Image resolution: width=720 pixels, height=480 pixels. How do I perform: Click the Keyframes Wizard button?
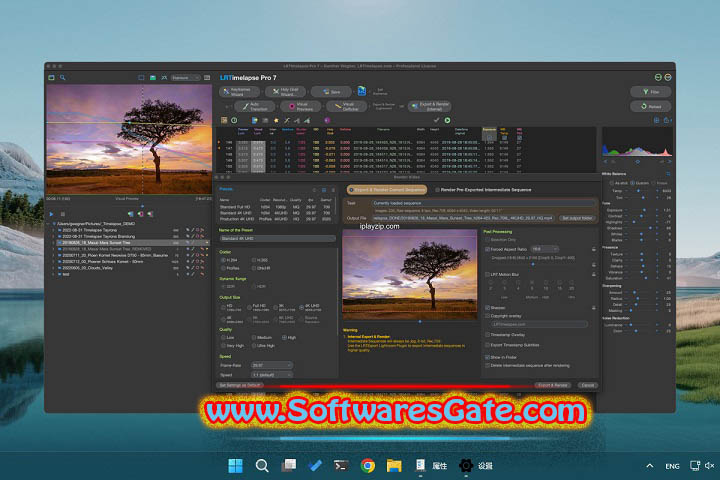239,92
